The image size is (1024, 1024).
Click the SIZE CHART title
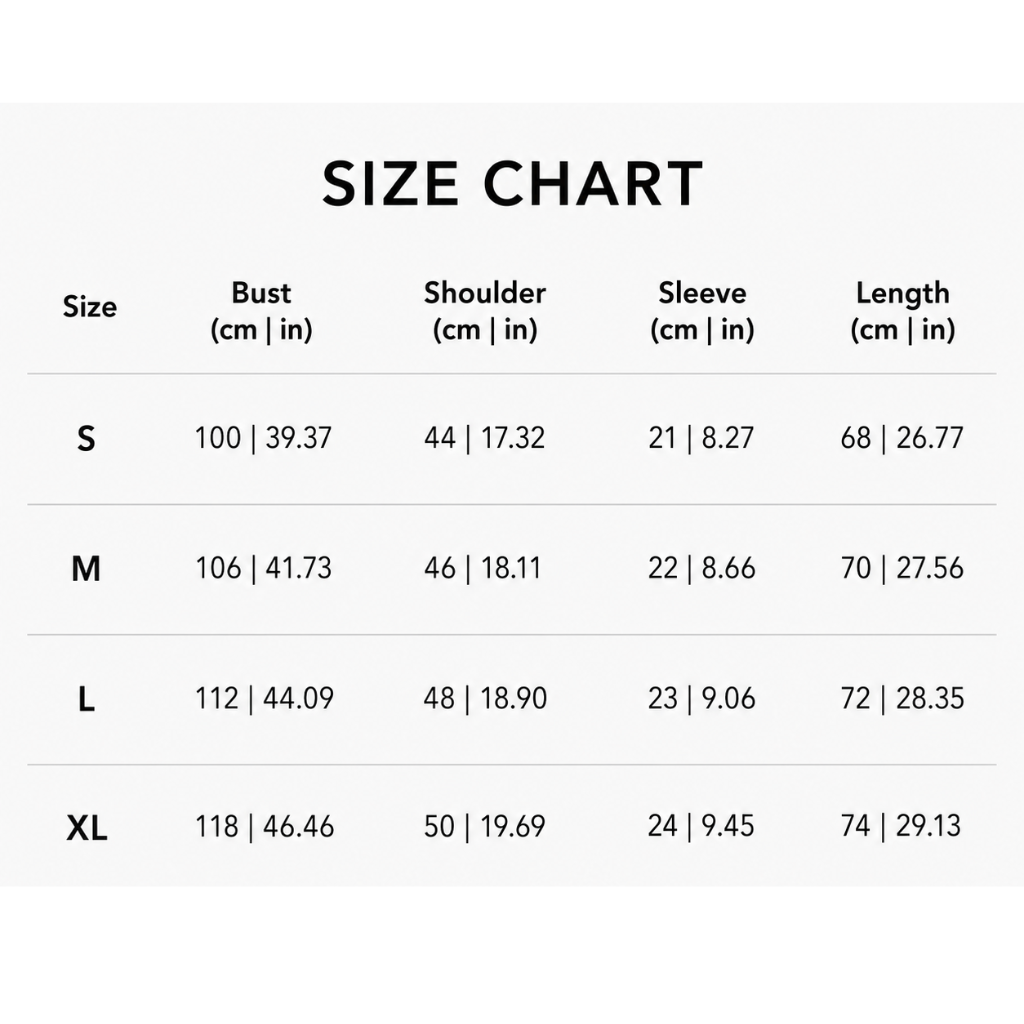(x=513, y=184)
